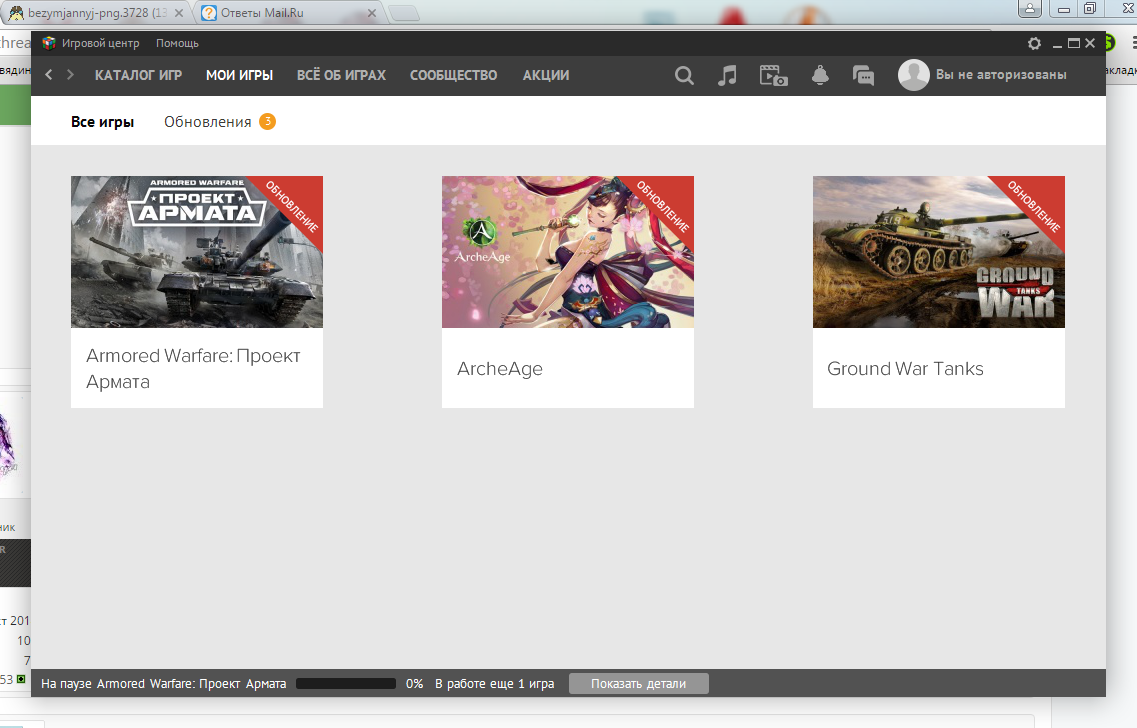Screen dimensions: 1137x728
Task: Go back with the left arrow
Action: (49, 75)
